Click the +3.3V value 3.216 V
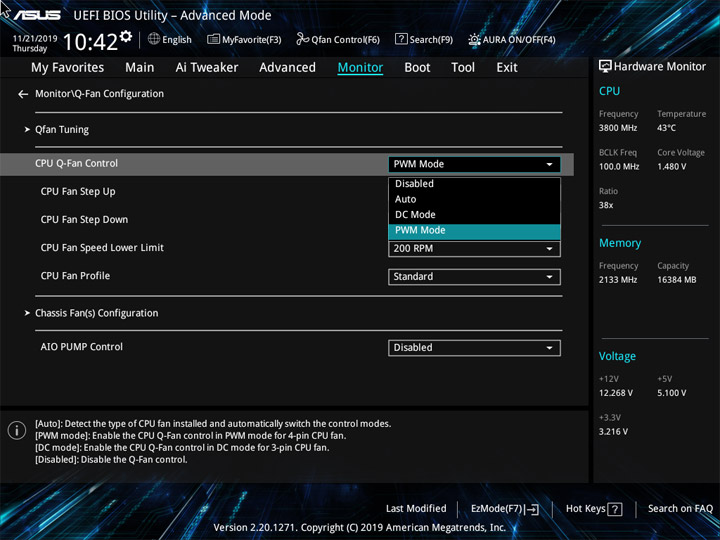720x540 pixels. (x=613, y=432)
